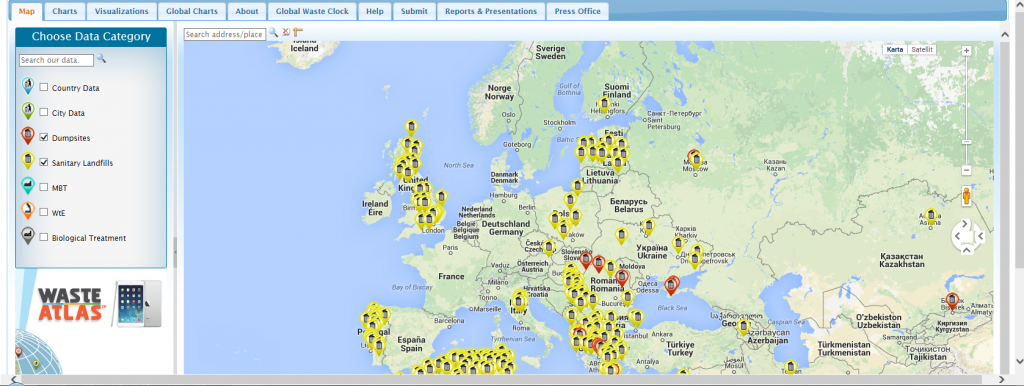
Task: Select the Karta map type button
Action: click(x=895, y=50)
